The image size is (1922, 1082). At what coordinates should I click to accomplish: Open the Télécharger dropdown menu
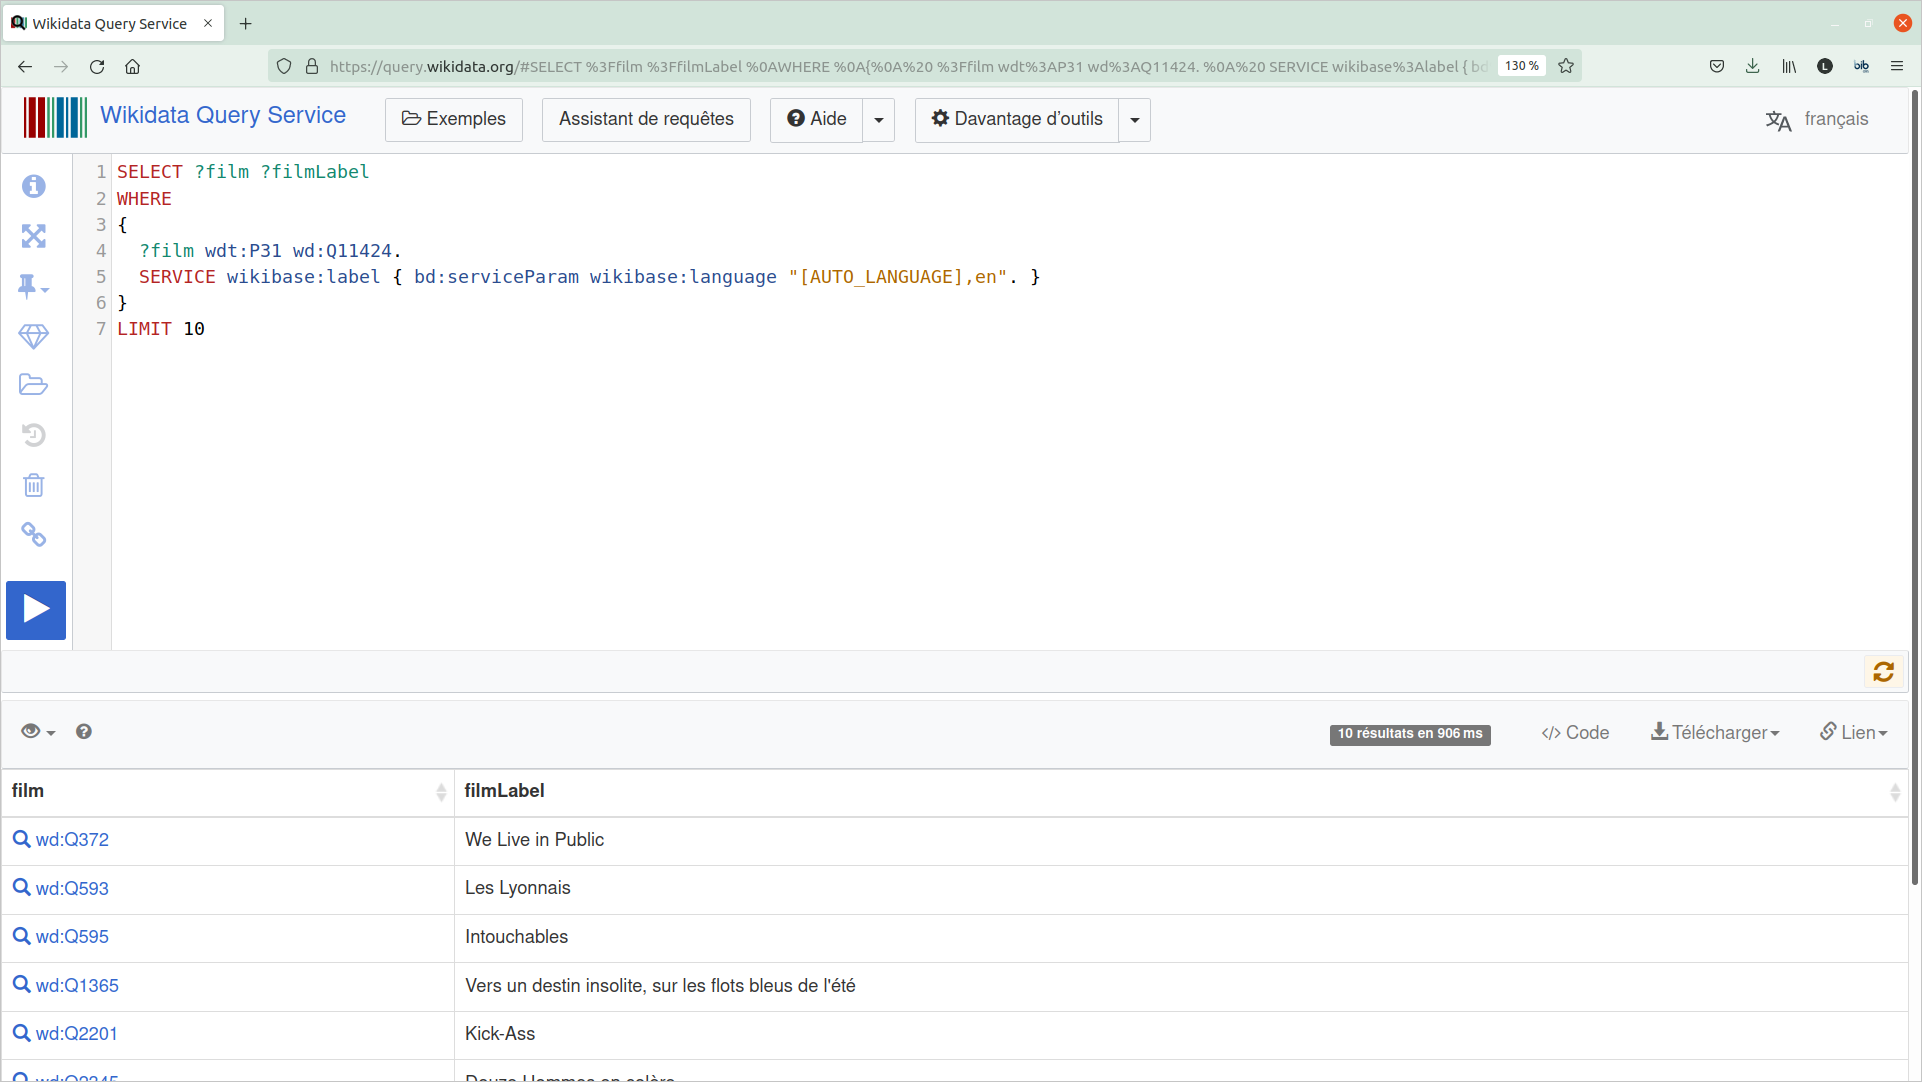click(1715, 733)
